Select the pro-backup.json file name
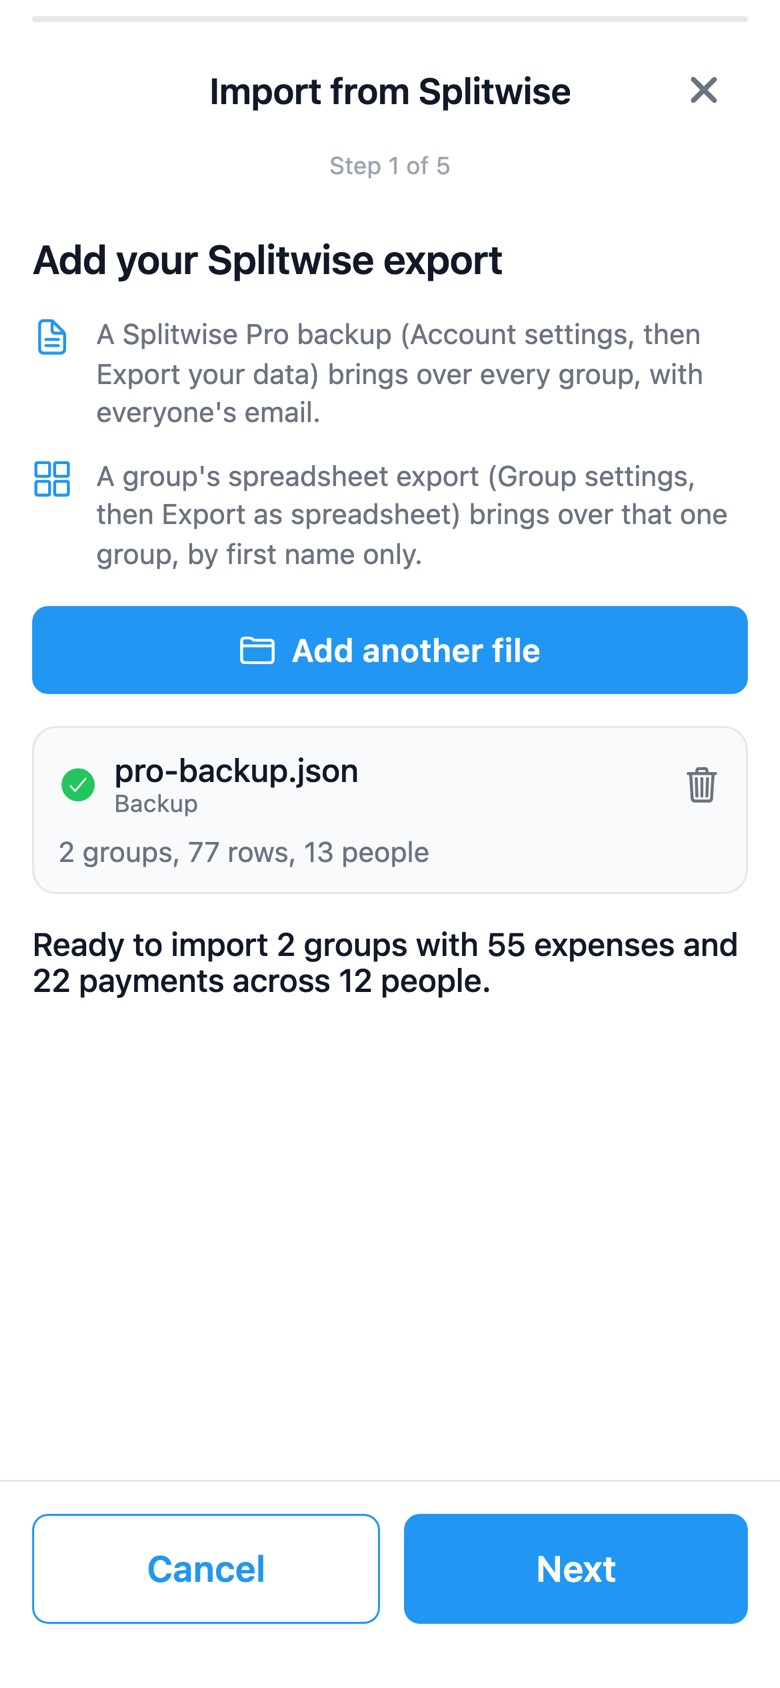This screenshot has height=1688, width=780. pos(236,771)
